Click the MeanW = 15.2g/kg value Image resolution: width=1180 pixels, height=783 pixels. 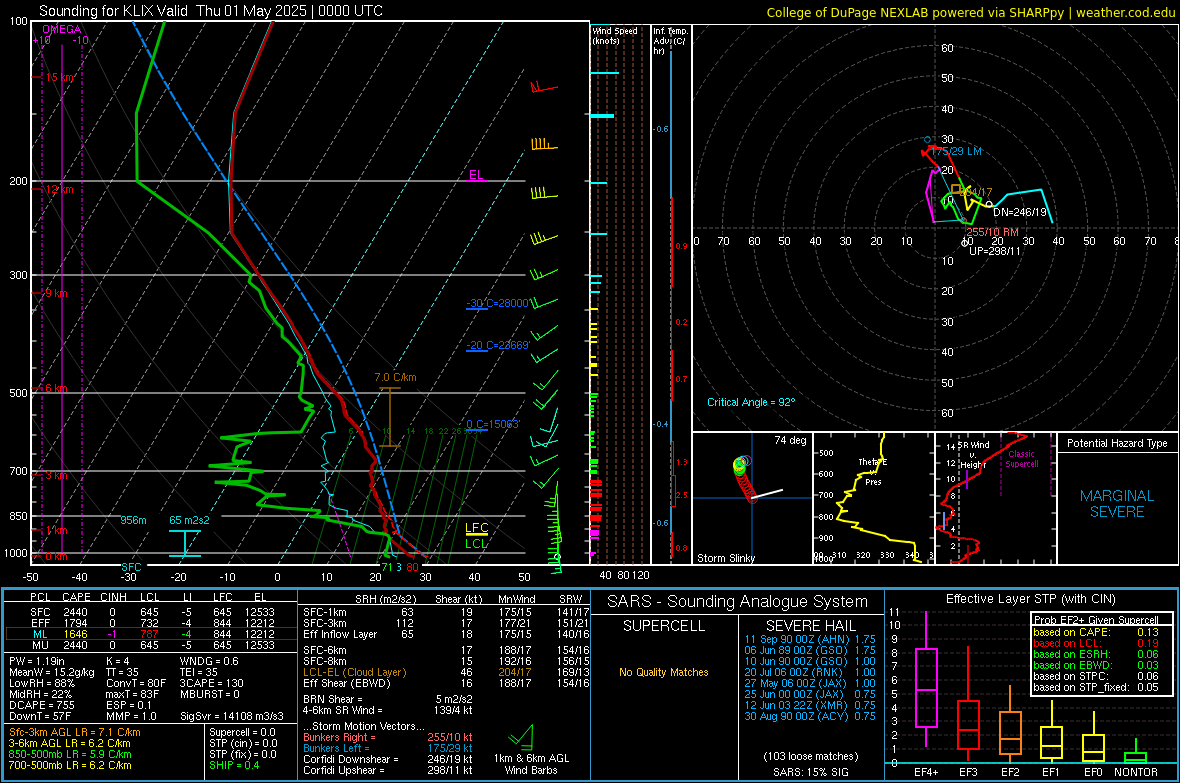pos(52,672)
